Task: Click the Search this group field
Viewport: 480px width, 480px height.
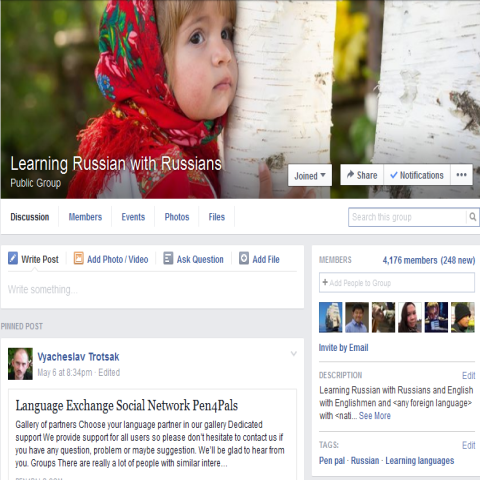Action: click(x=407, y=217)
